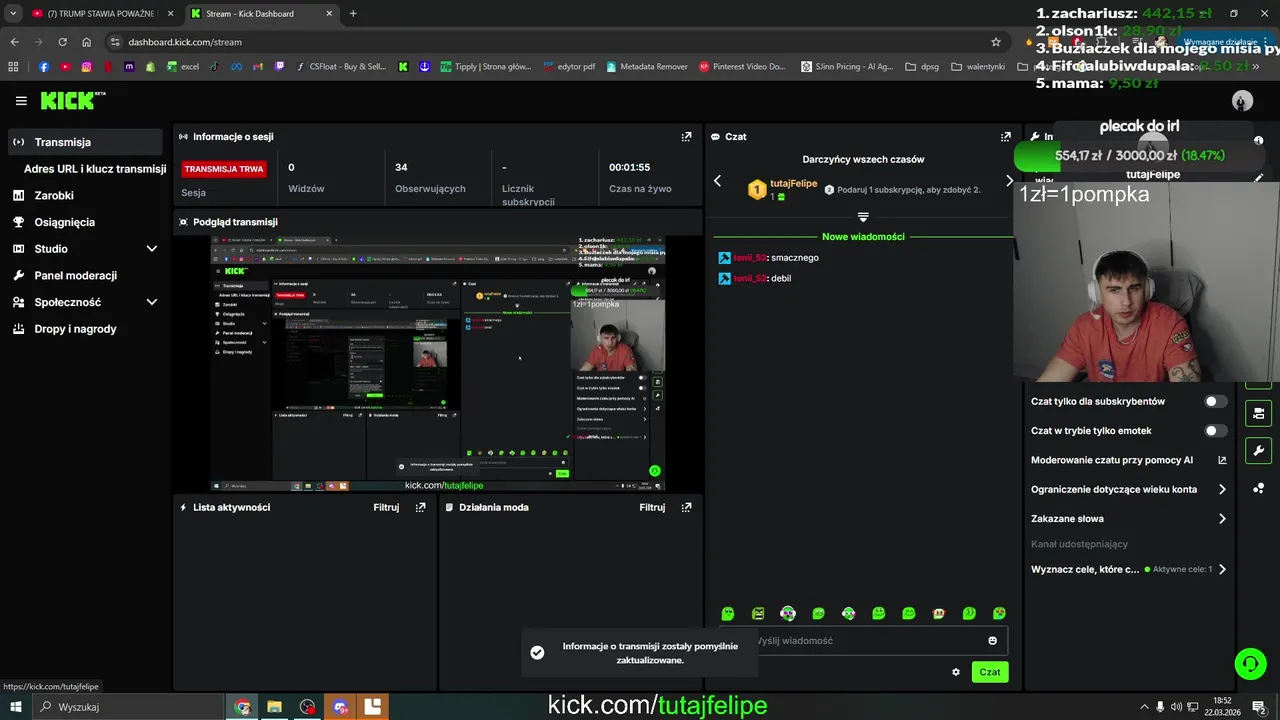This screenshot has width=1280, height=720.
Task: Pop out the Lista aktywności panel
Action: pos(420,507)
